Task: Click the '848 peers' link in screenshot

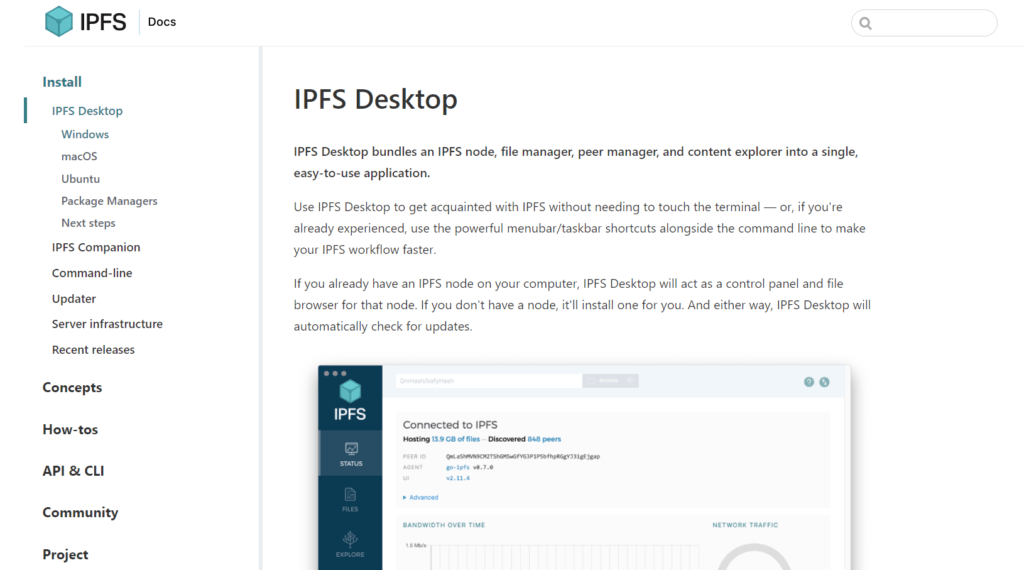Action: click(x=544, y=439)
